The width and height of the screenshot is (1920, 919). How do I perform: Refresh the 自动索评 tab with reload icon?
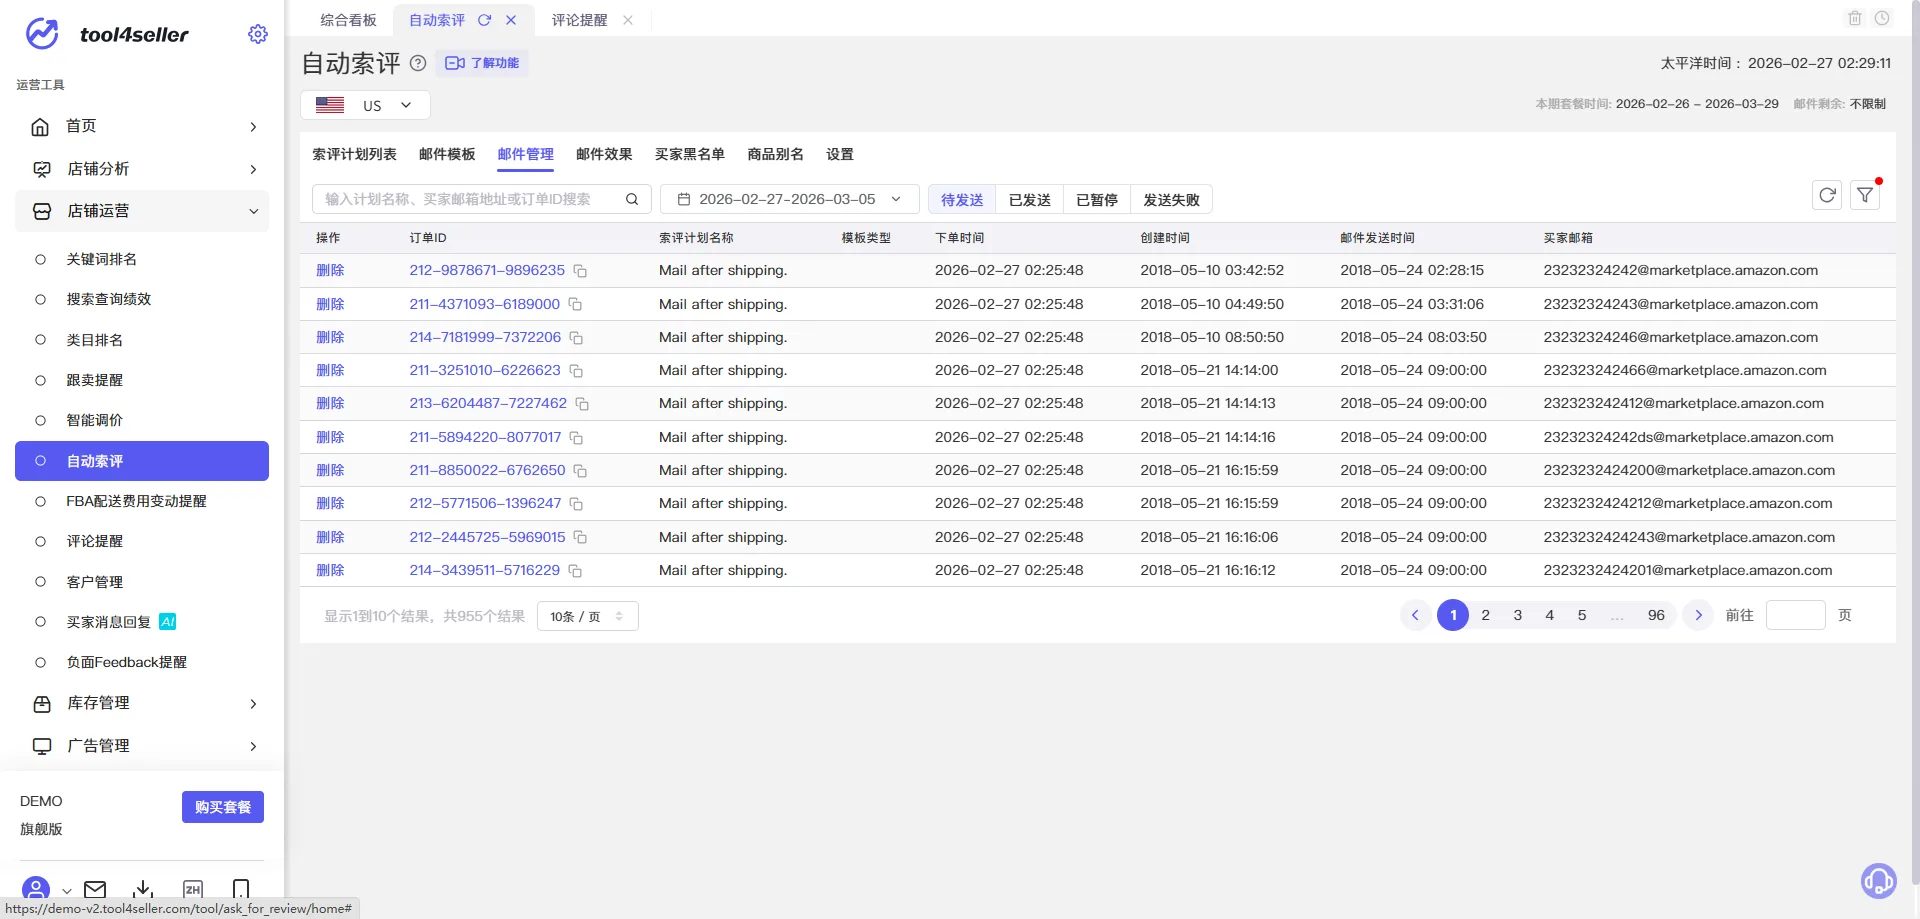coord(485,20)
